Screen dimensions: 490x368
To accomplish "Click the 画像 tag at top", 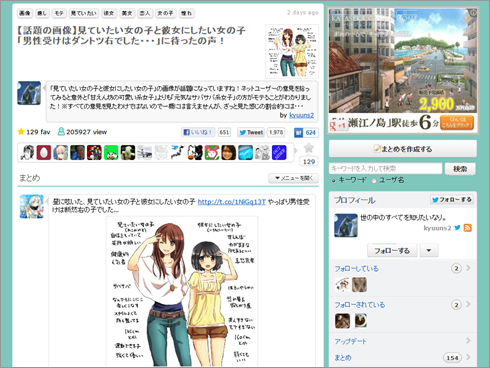I will (25, 13).
